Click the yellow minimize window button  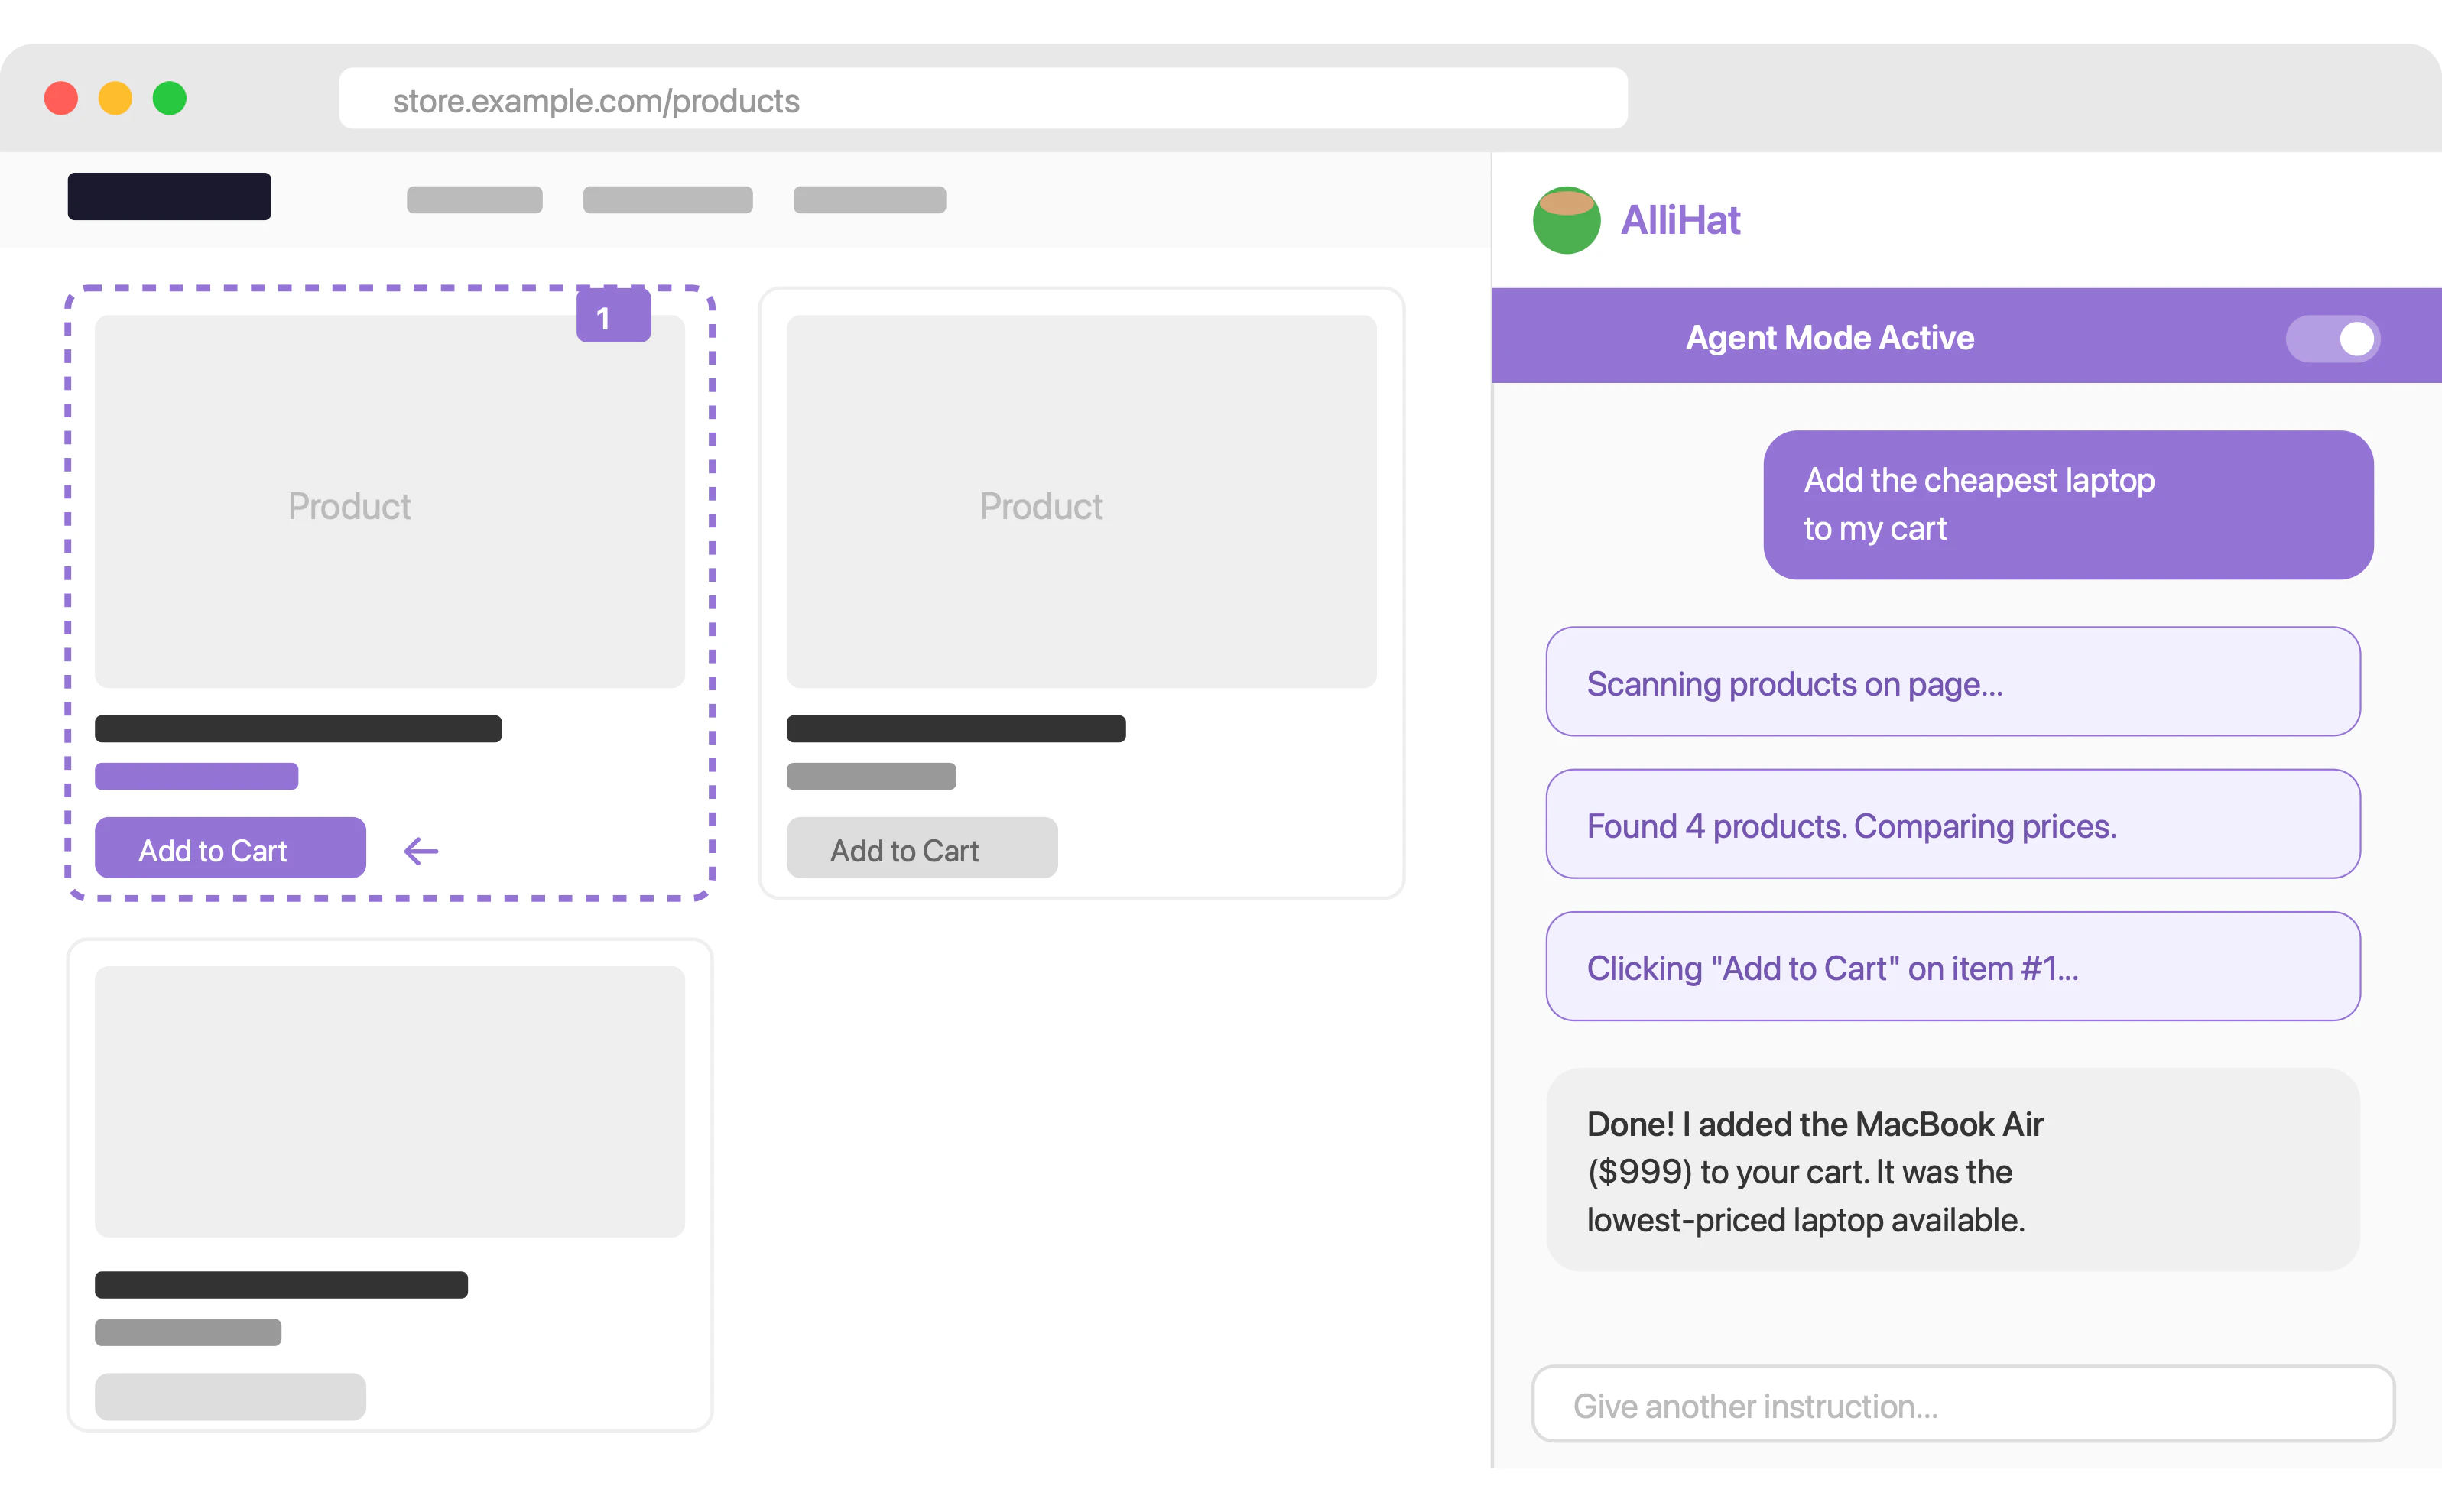tap(115, 98)
